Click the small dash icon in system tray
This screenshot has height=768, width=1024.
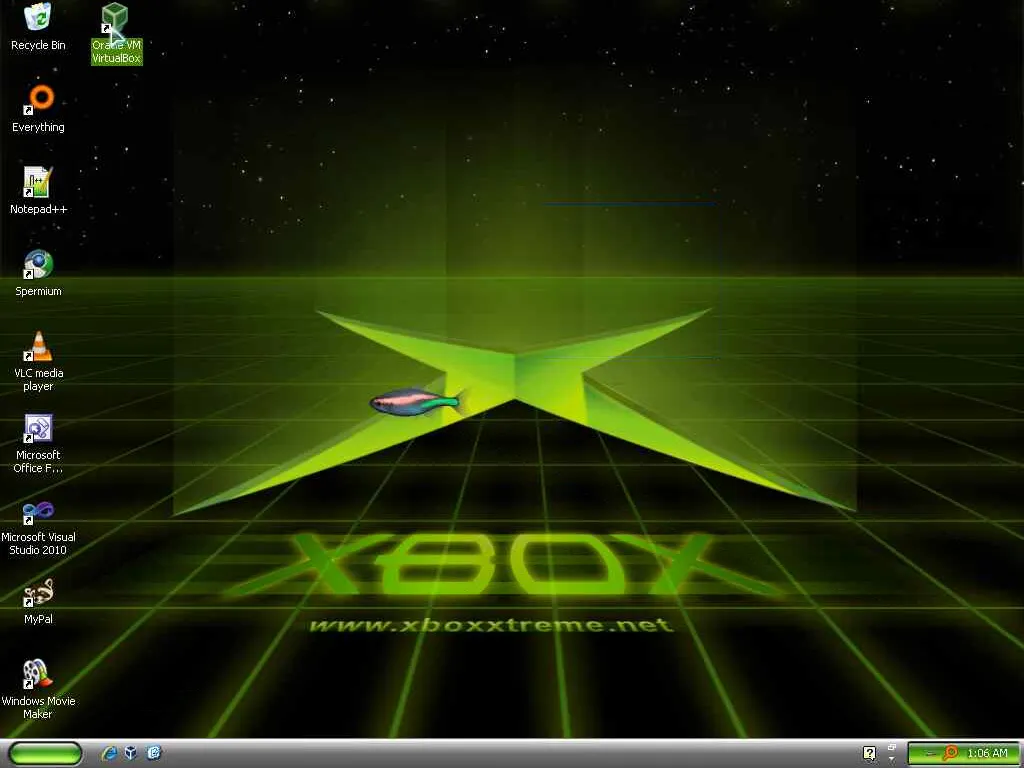coord(931,754)
